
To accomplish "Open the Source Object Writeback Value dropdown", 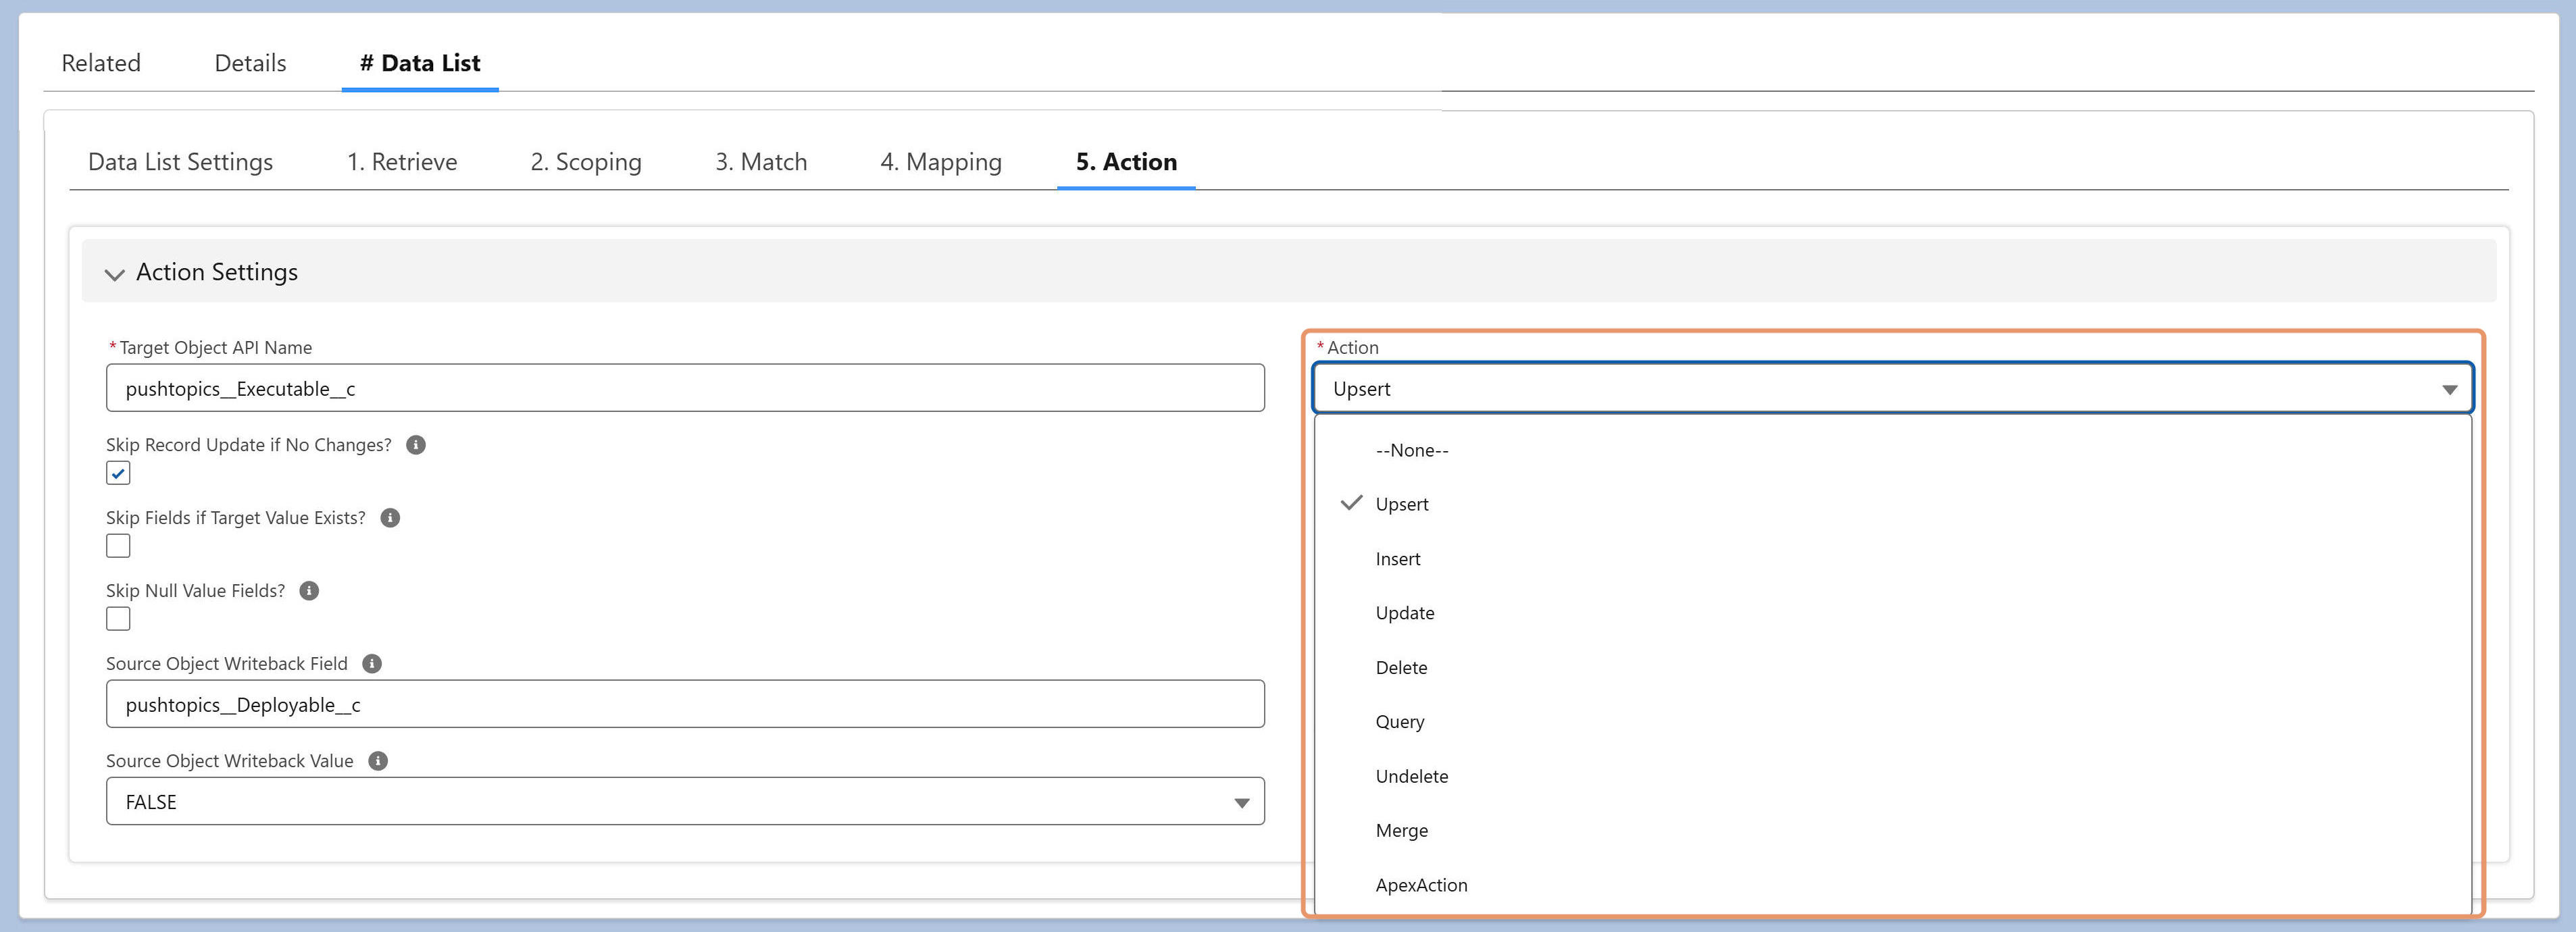I will [685, 801].
